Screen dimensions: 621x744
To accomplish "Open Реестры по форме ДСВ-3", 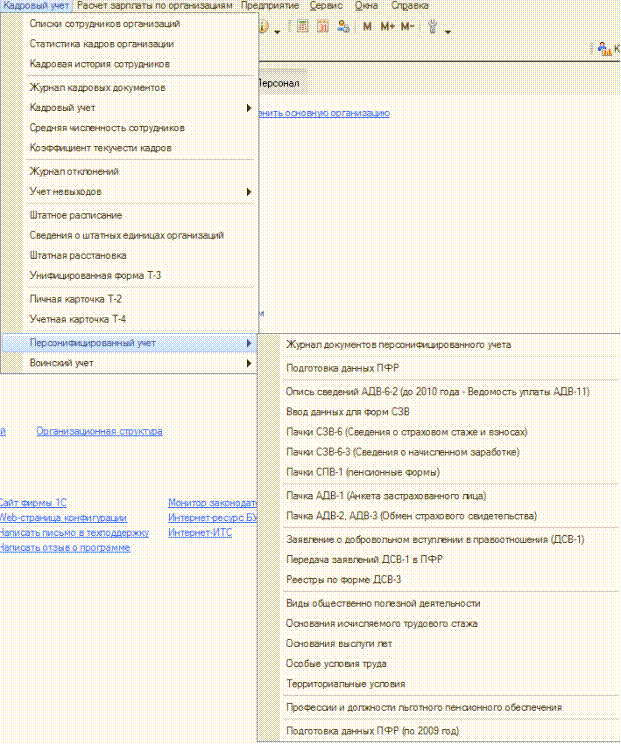I will point(439,579).
